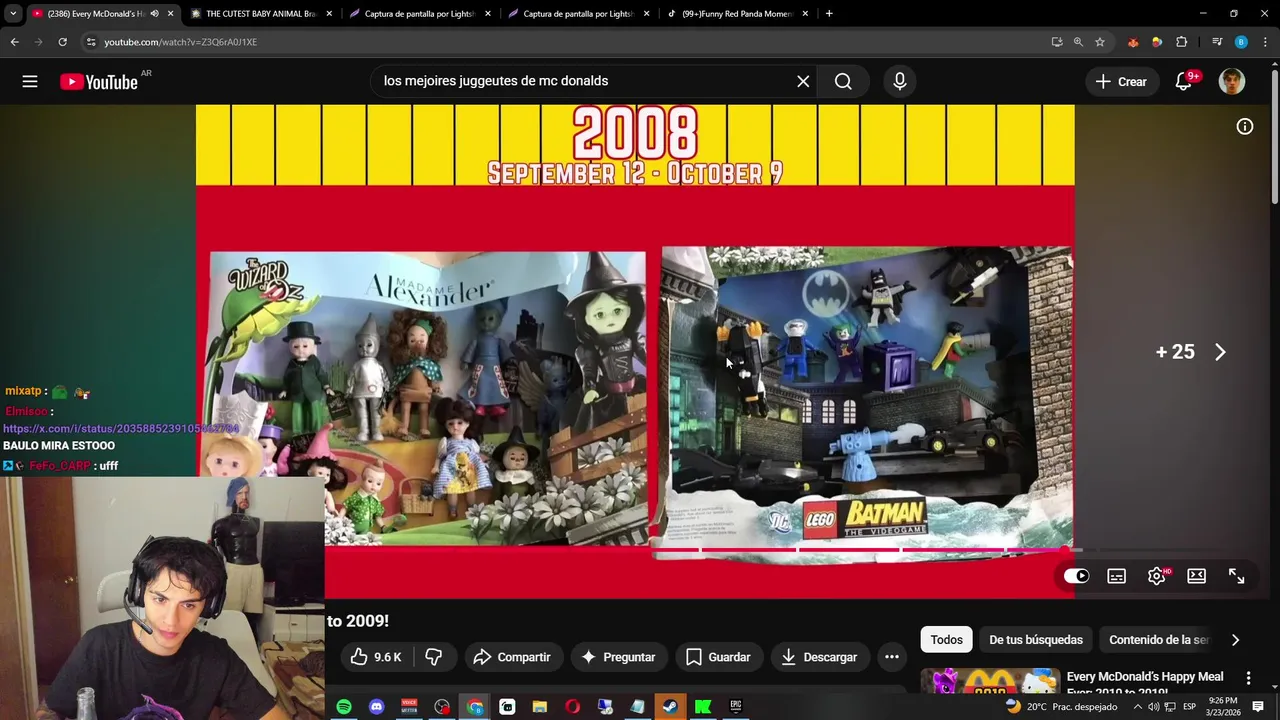Clear the search box with the X
The height and width of the screenshot is (720, 1280).
point(803,82)
